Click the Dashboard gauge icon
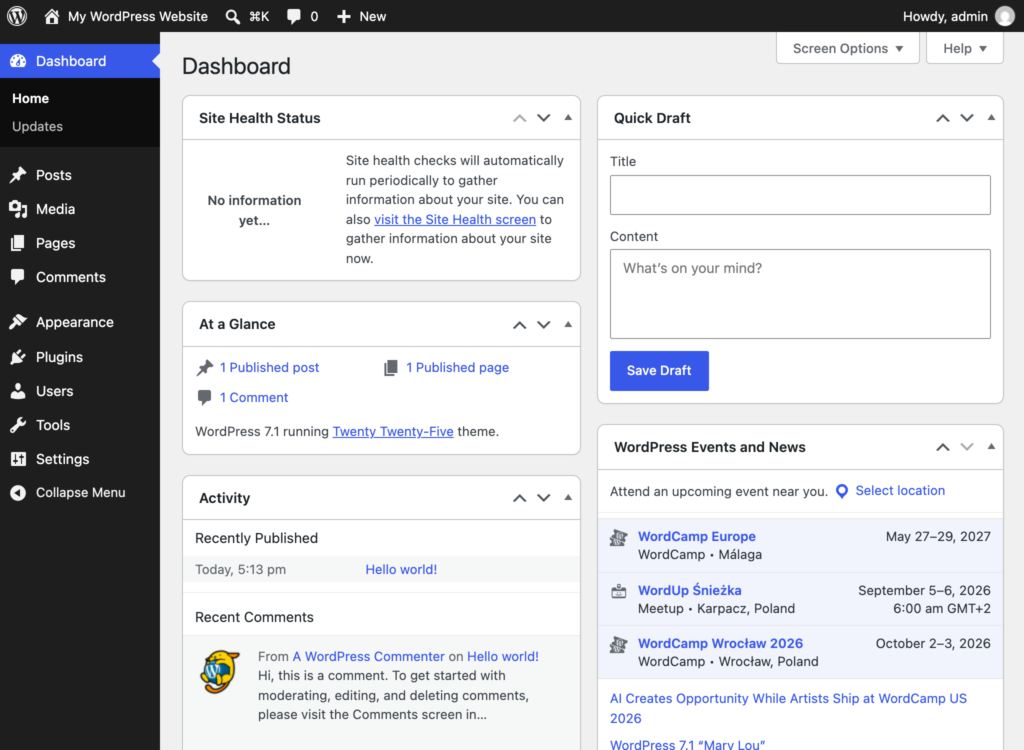Screen dimensions: 1024x750 pos(18,61)
